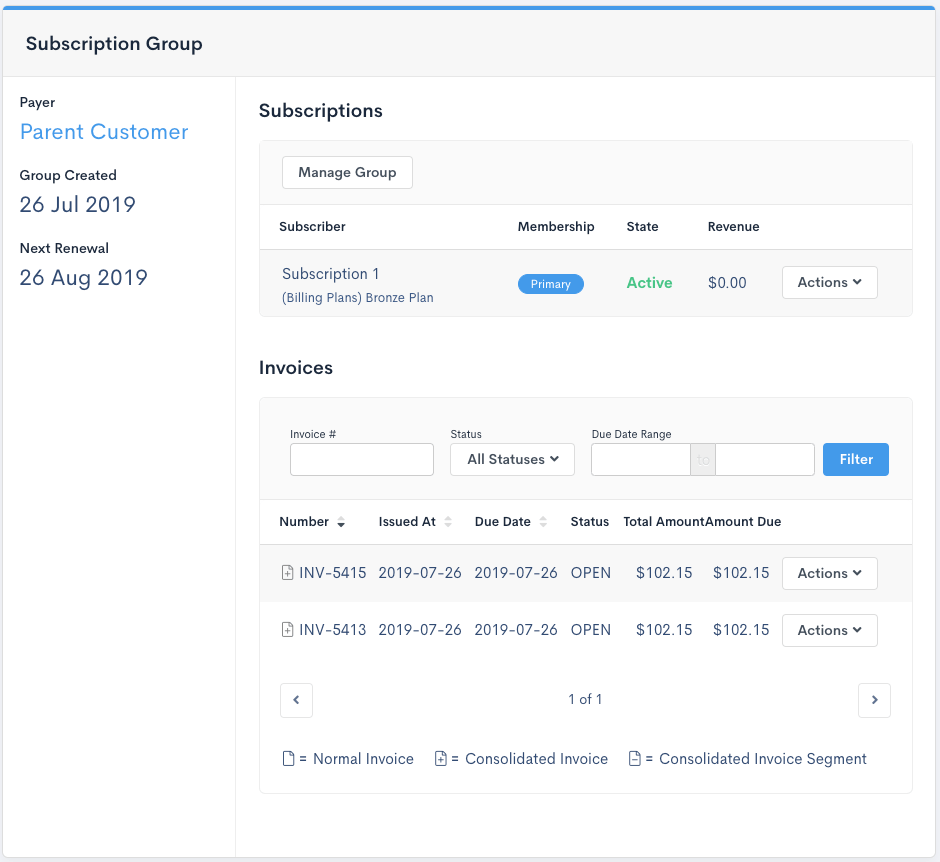
Task: Click the (Billing Plans) Bronze Plan text
Action: pyautogui.click(x=357, y=298)
